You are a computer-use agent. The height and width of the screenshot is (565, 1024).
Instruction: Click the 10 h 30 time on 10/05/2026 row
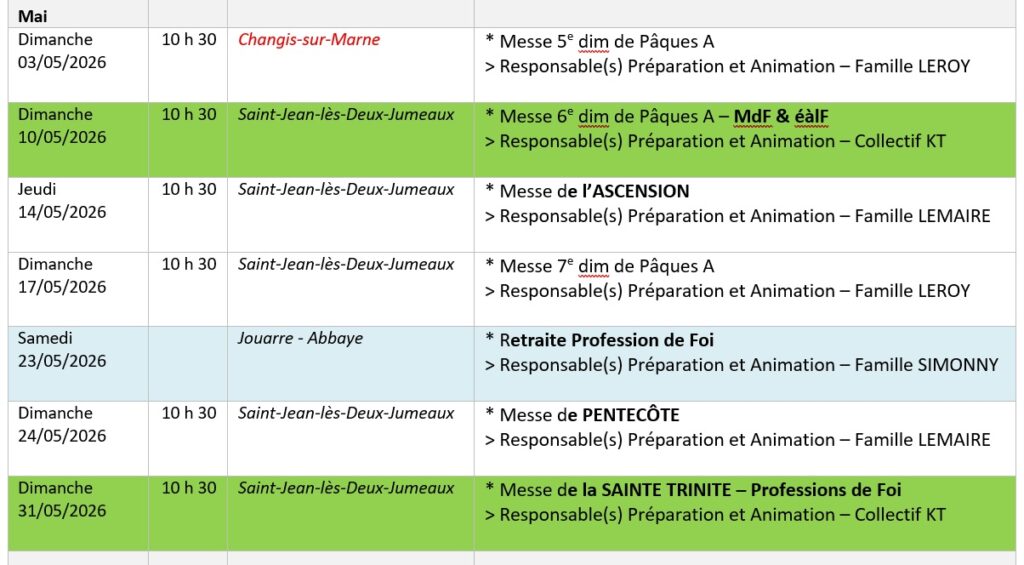[189, 115]
